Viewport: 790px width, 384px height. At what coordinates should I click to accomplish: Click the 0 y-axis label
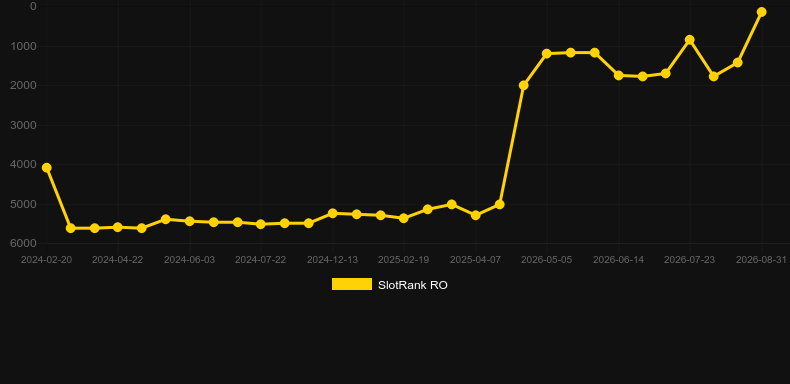tap(33, 6)
